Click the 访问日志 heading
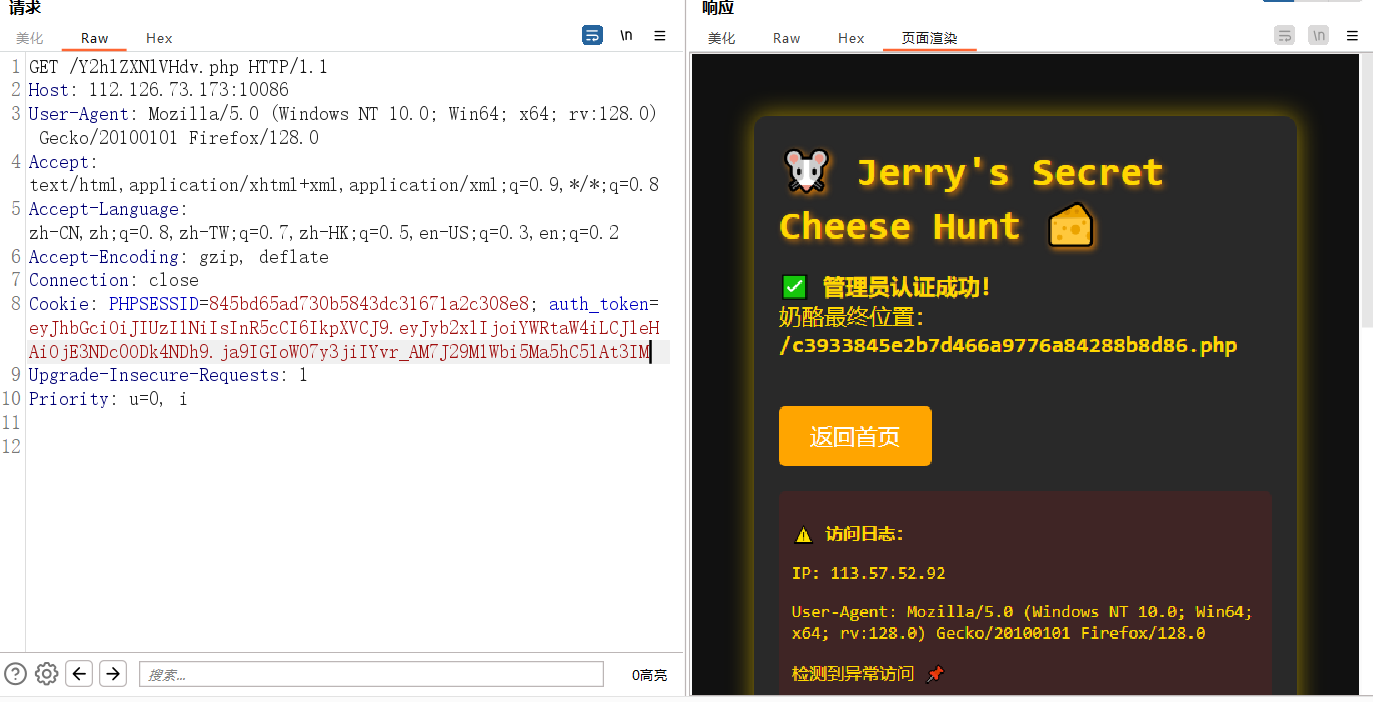1373x702 pixels. [x=864, y=534]
